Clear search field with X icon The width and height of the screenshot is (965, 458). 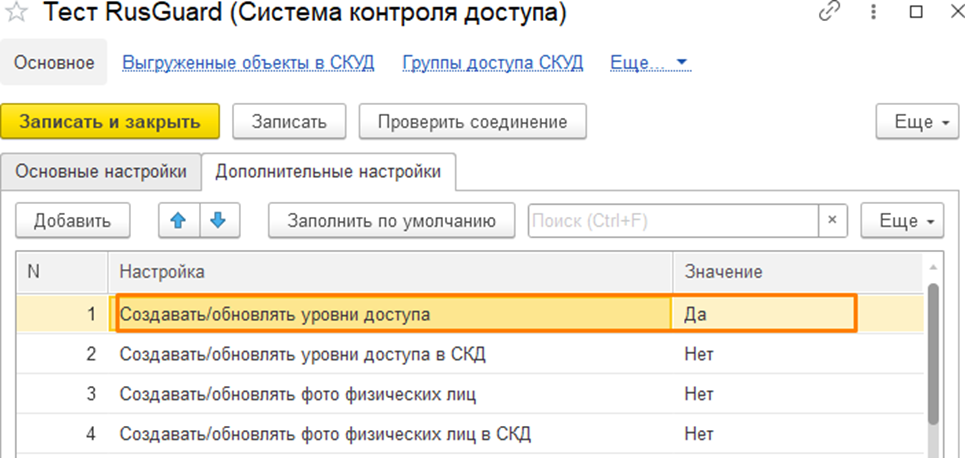[x=833, y=220]
